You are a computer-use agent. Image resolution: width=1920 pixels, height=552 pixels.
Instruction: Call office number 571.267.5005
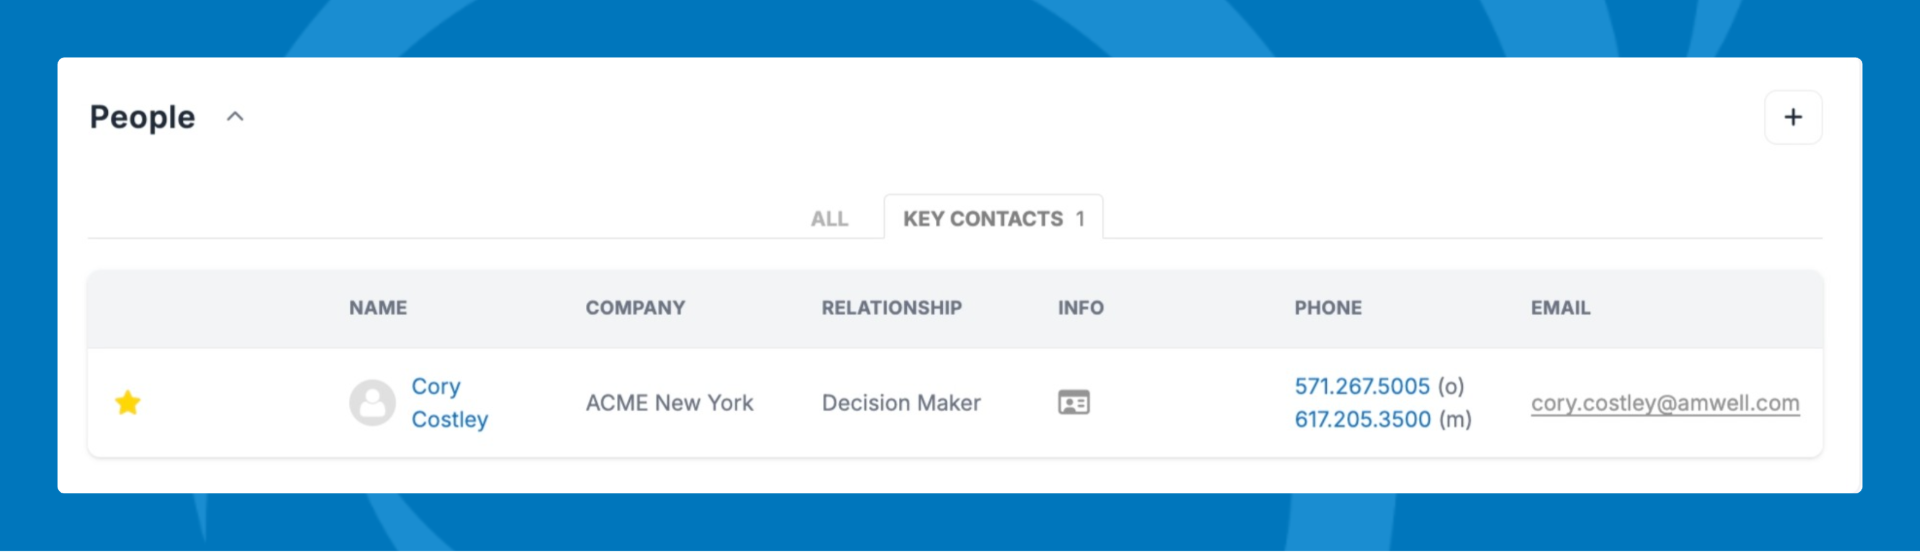1362,386
